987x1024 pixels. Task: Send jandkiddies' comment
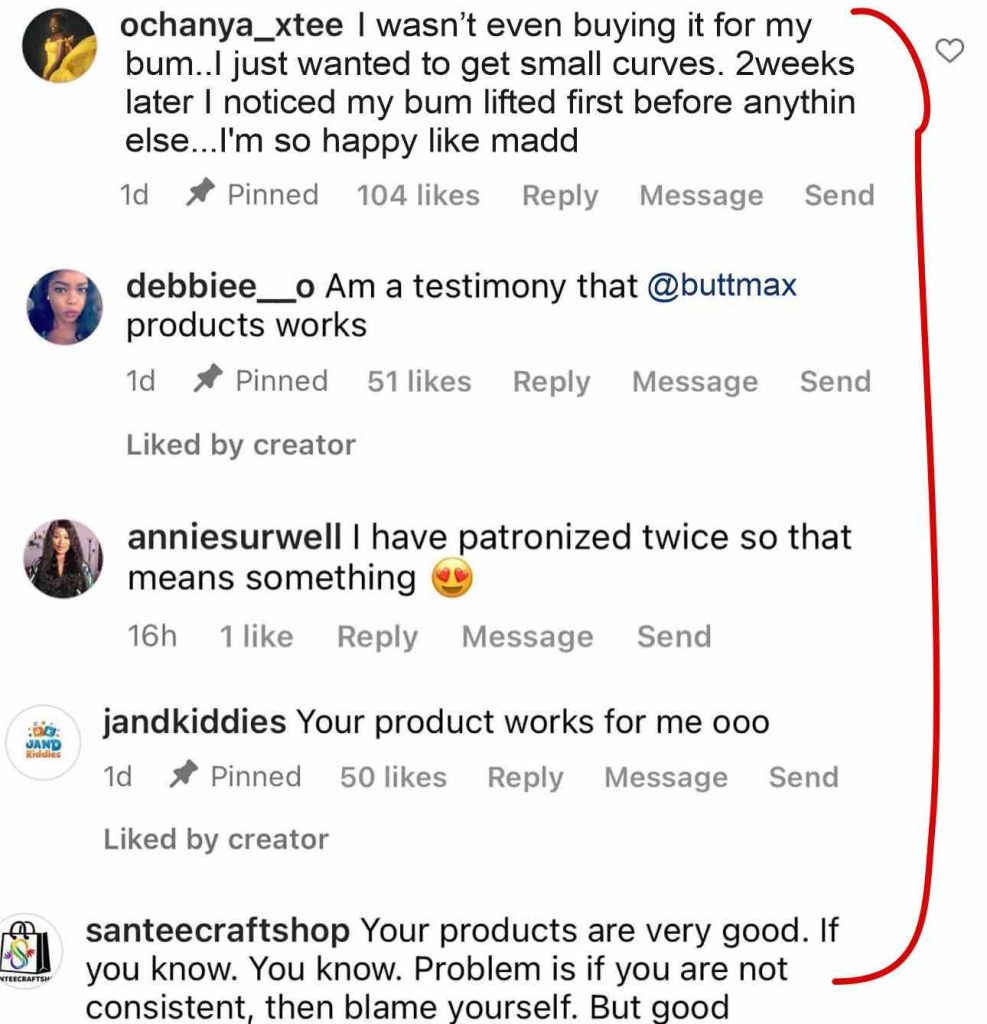pos(803,777)
